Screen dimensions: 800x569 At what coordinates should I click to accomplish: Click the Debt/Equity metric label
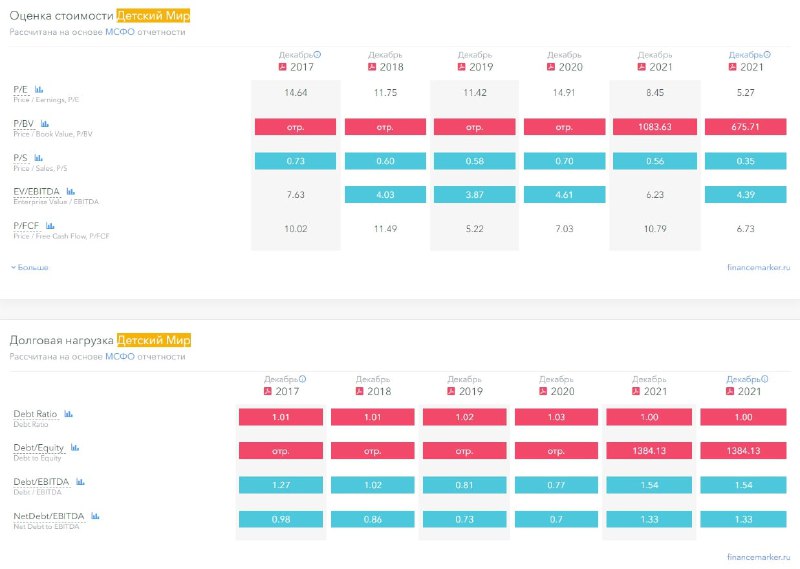[x=39, y=448]
